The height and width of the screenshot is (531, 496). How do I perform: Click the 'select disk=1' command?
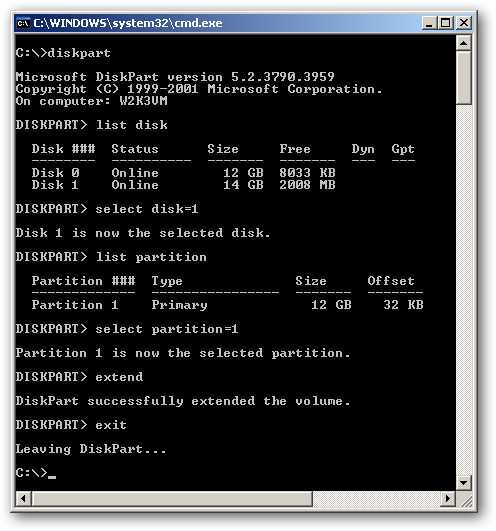point(147,209)
